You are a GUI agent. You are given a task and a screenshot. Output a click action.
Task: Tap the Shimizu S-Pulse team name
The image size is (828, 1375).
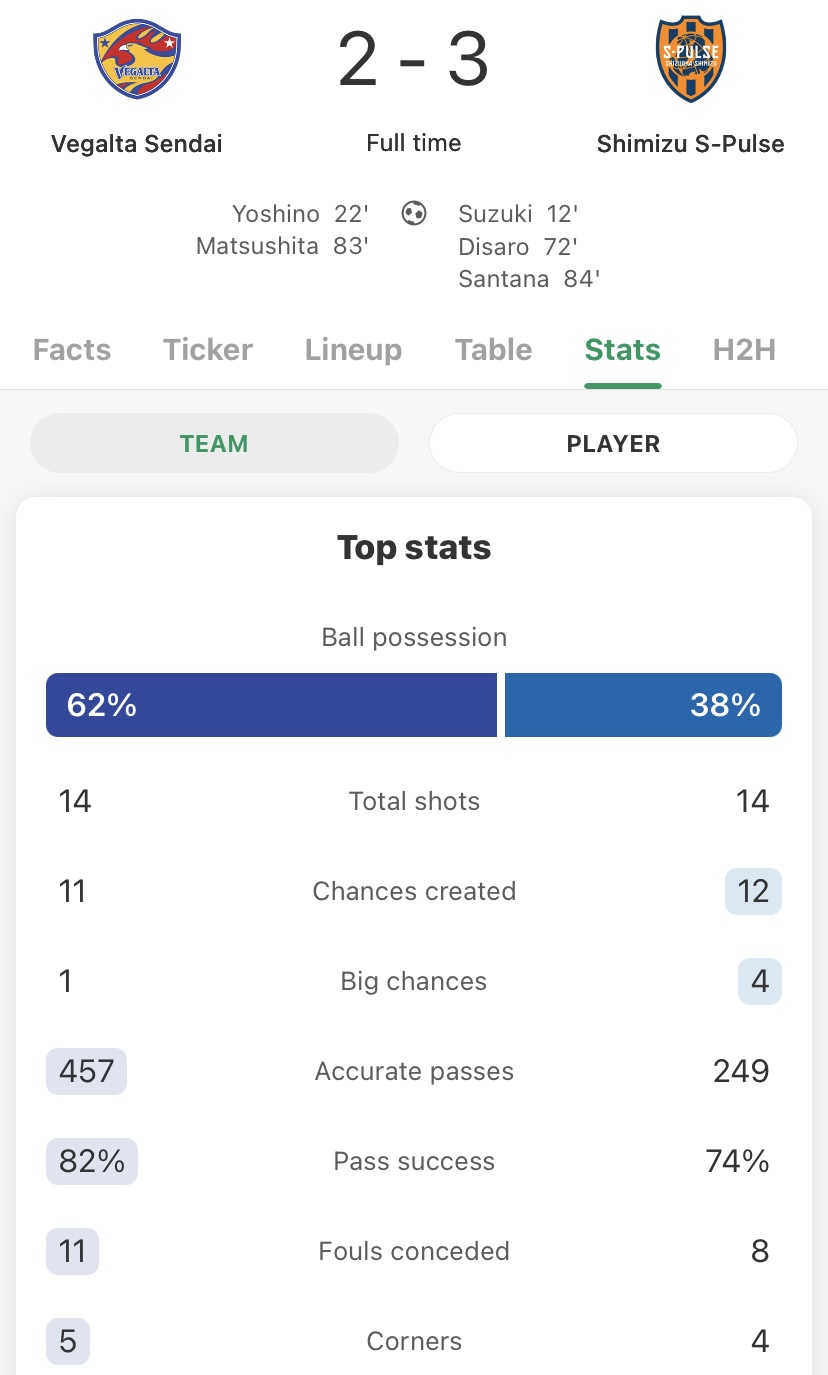pos(690,144)
